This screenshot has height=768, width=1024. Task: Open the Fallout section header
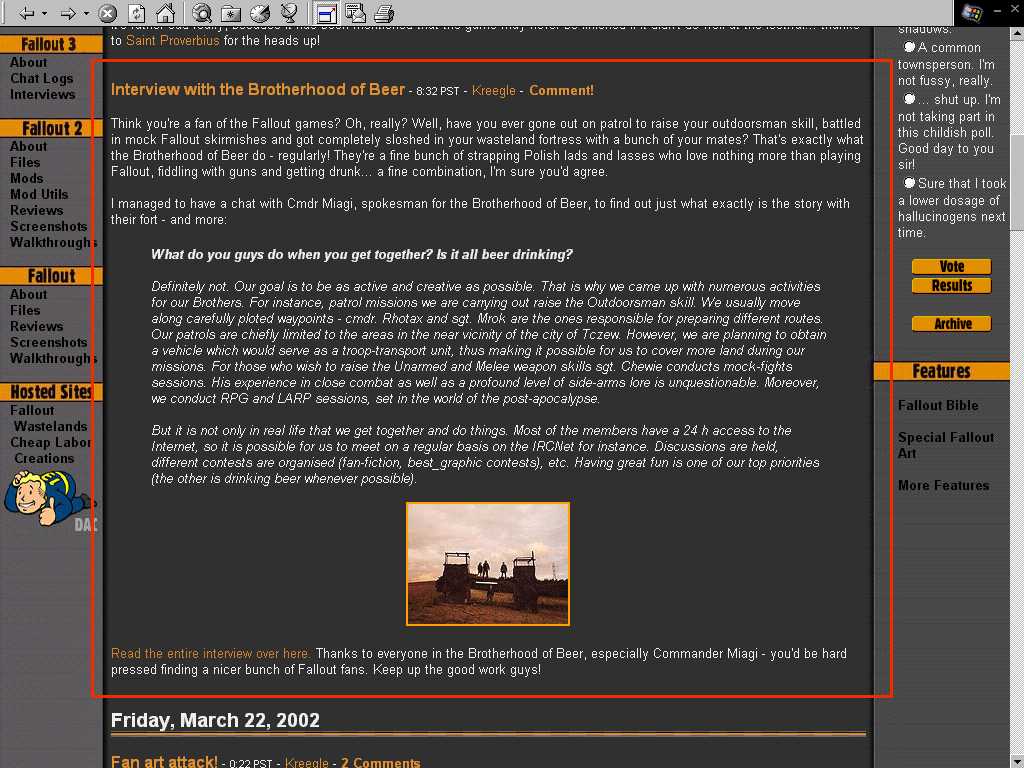[51, 276]
